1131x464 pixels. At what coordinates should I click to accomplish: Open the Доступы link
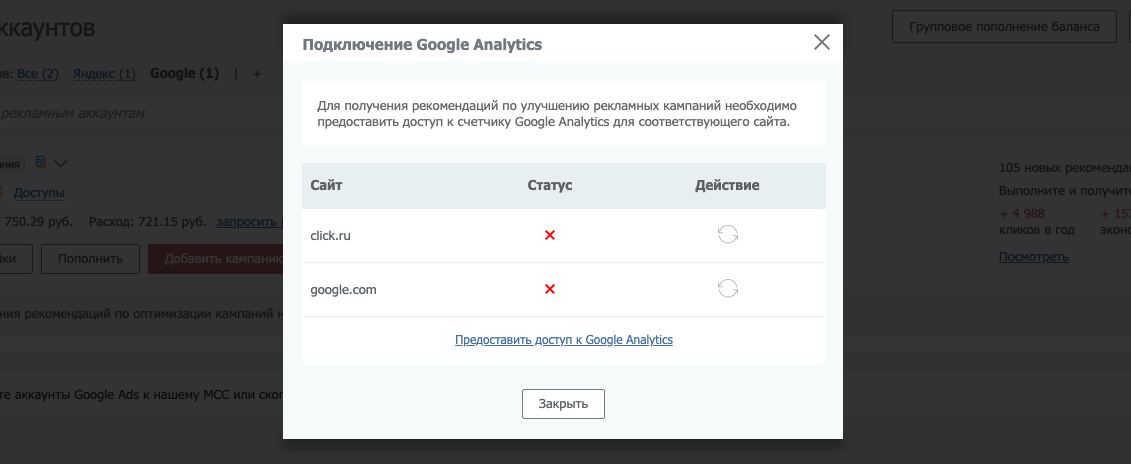(39, 193)
